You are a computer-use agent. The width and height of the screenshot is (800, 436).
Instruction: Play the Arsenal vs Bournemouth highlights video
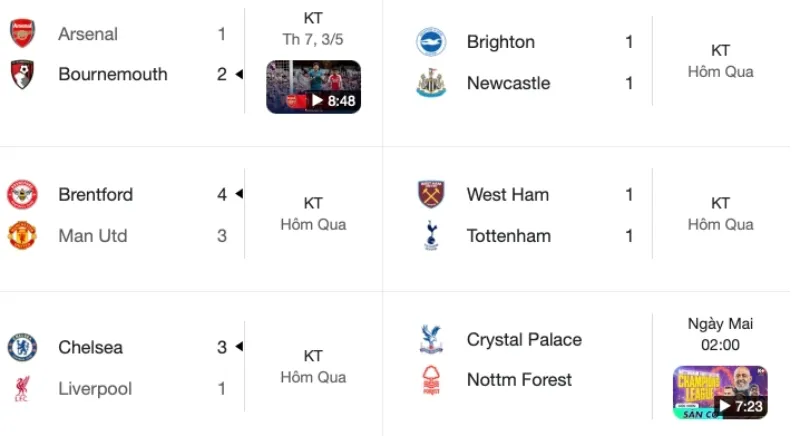(x=313, y=87)
